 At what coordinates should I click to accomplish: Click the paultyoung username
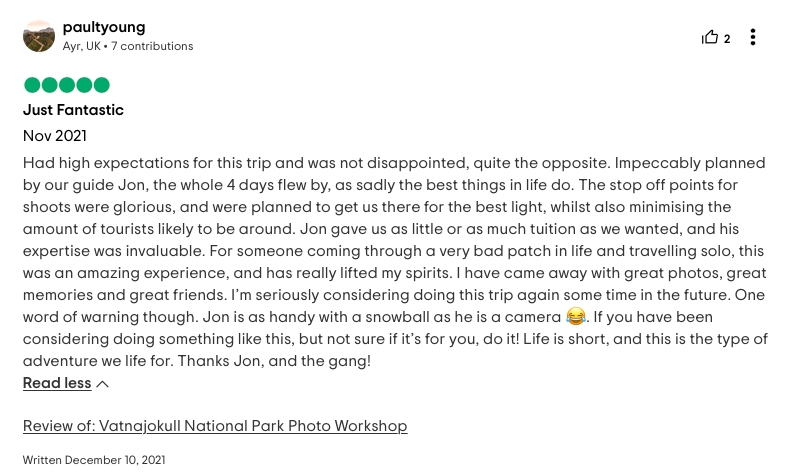tap(104, 27)
